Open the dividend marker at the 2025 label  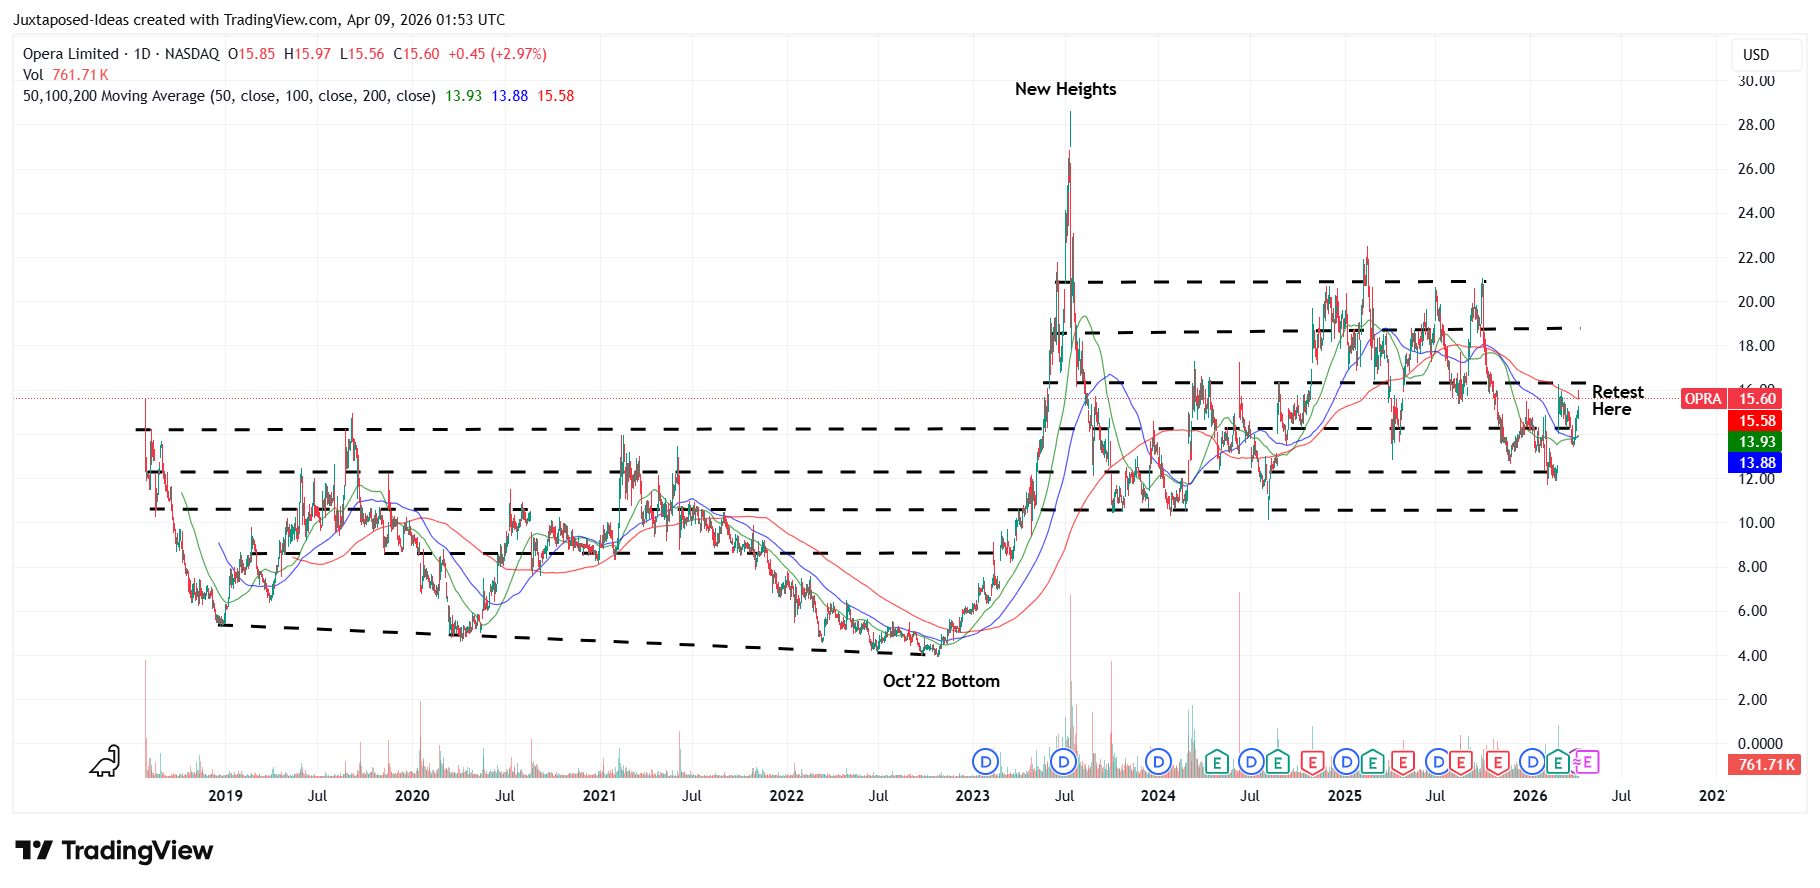1346,762
